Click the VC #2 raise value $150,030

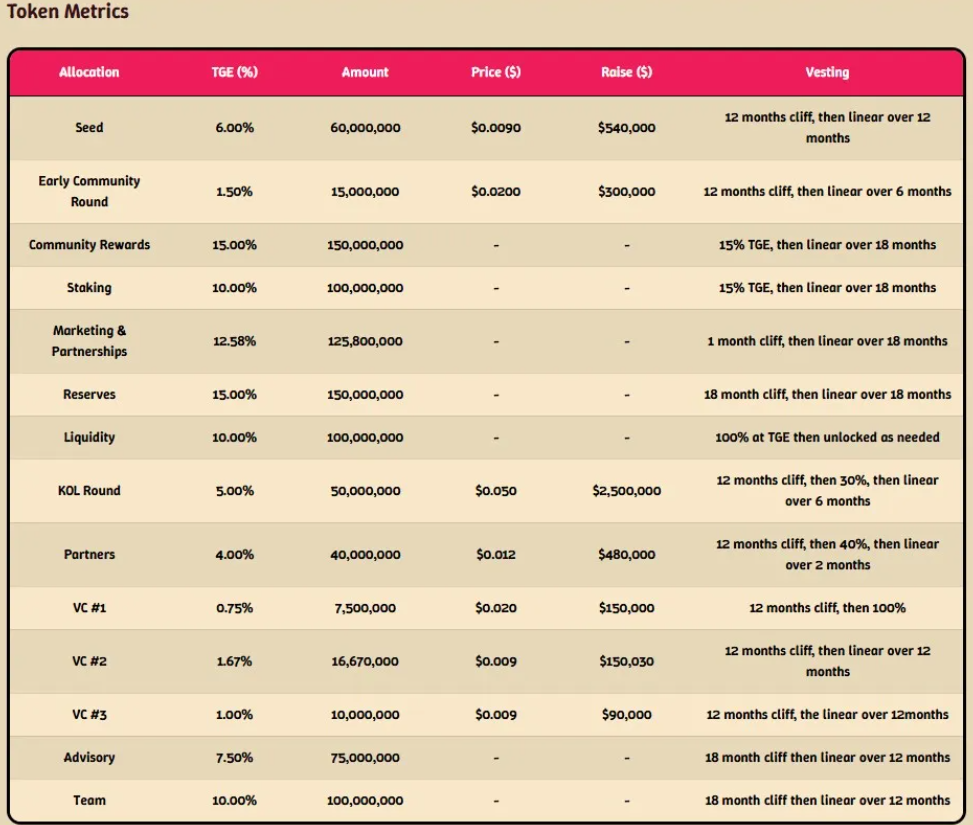[x=627, y=661]
